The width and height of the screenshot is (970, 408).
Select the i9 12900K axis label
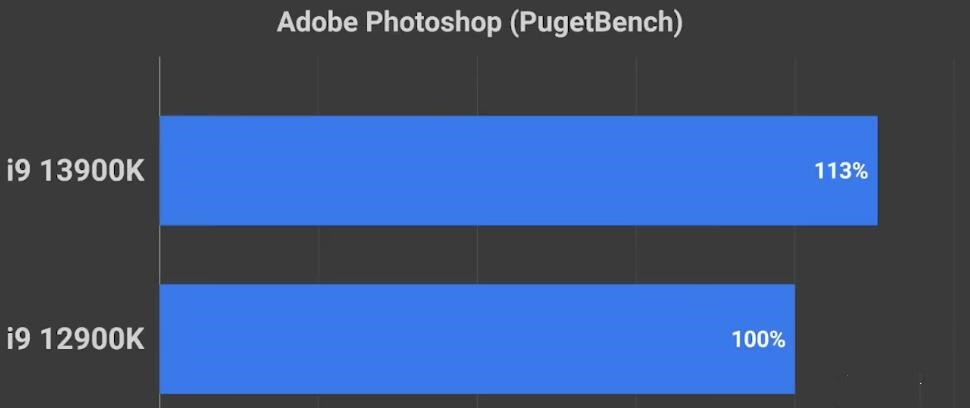pos(76,340)
